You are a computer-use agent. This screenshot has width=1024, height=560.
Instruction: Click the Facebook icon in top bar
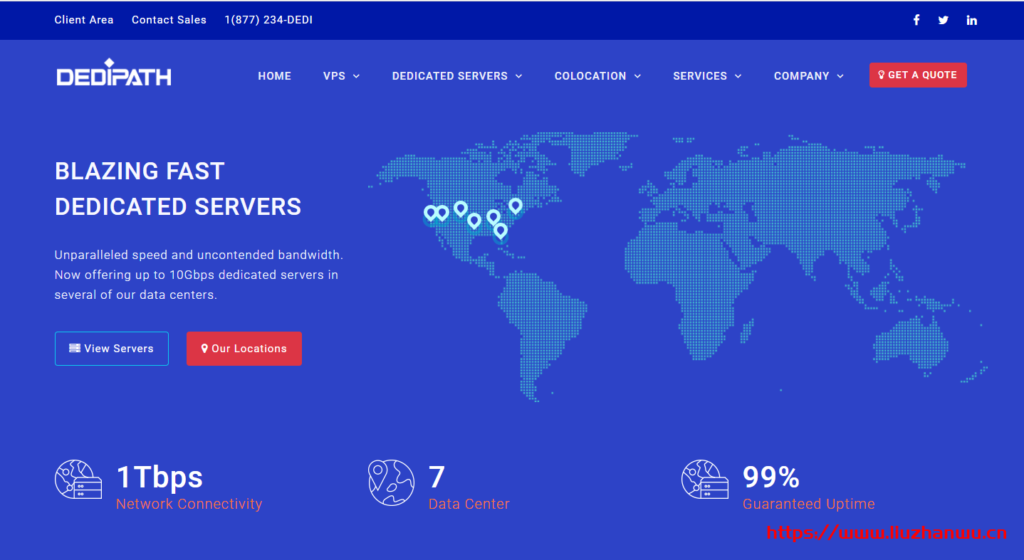(916, 20)
